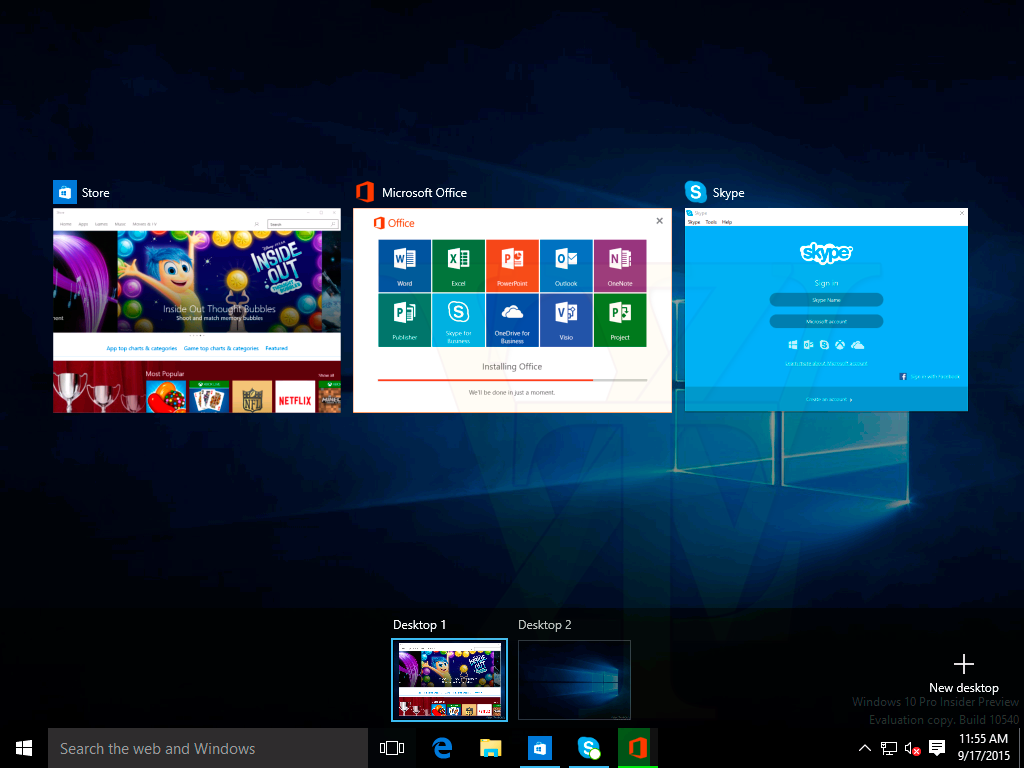Open the Action Center notifications icon
Screen dimensions: 1024x768
pyautogui.click(x=937, y=748)
